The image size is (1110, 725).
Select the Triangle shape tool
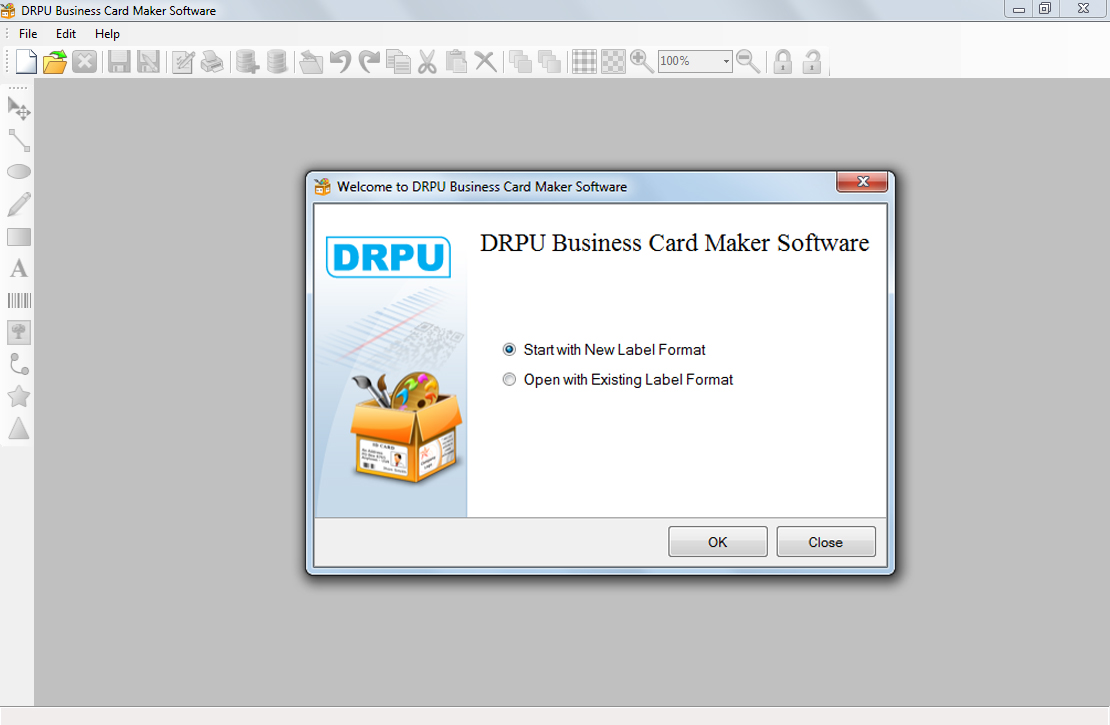point(19,428)
